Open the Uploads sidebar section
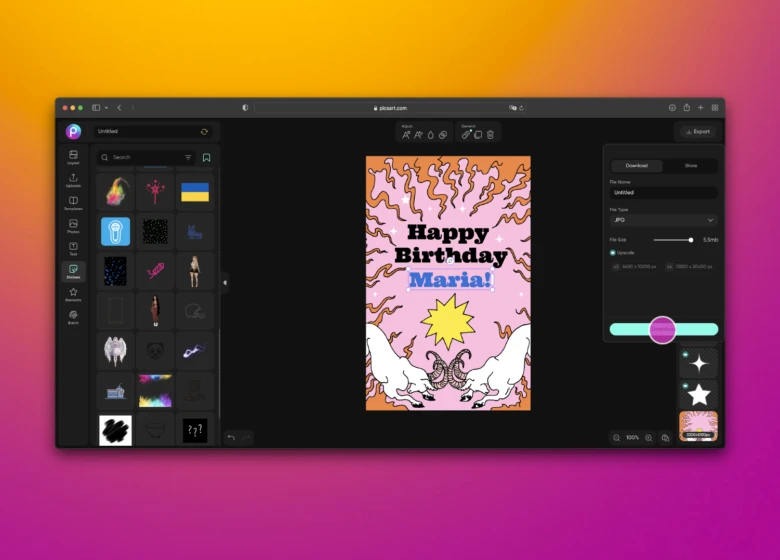Screen dimensions: 780x560 pos(73,180)
